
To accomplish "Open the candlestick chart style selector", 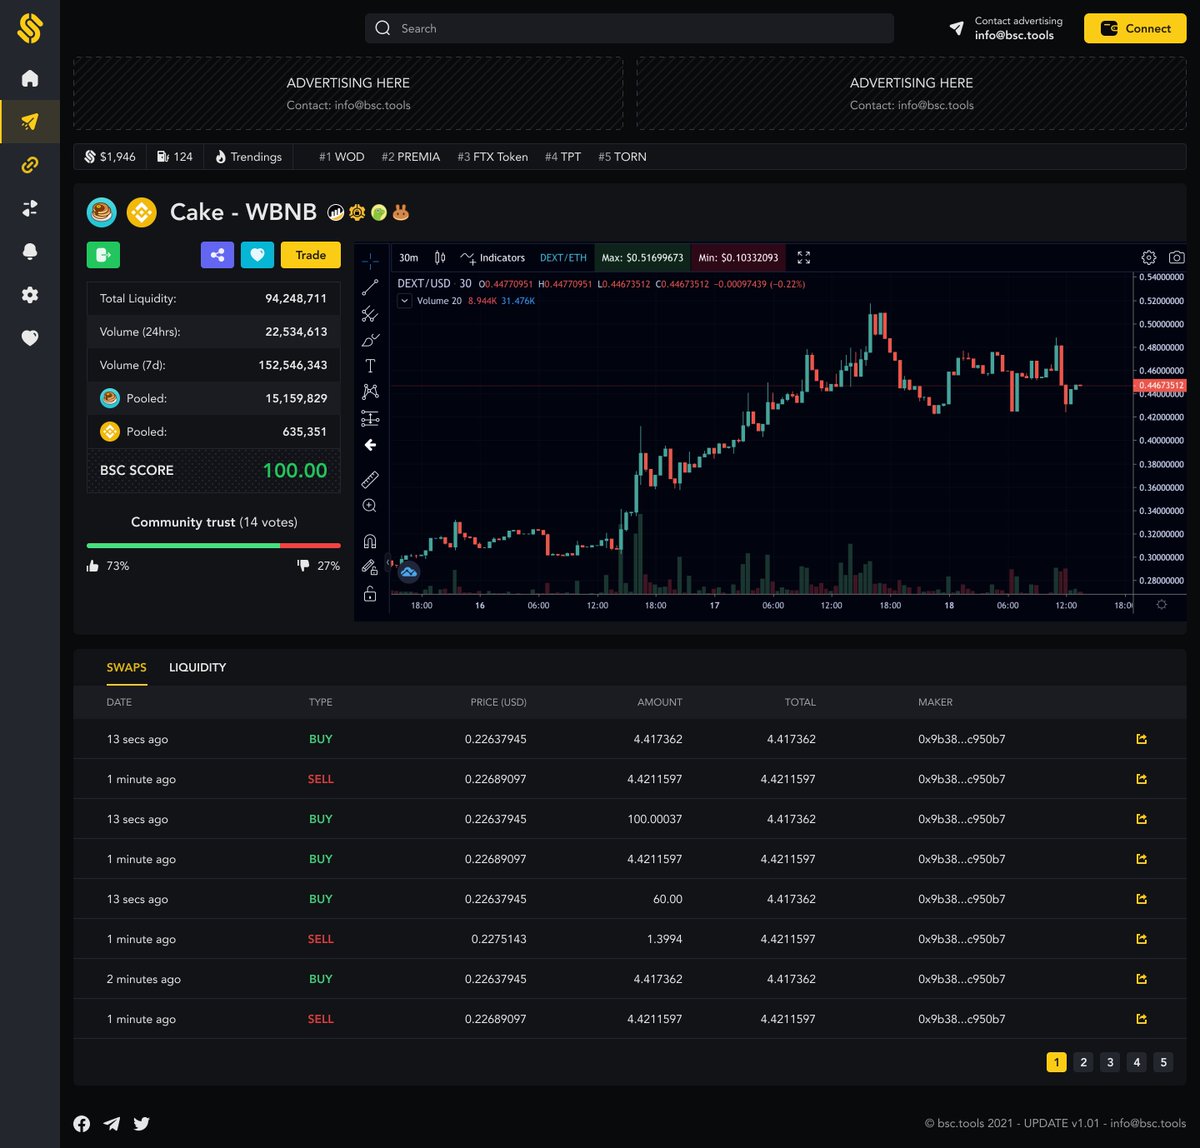I will (440, 257).
